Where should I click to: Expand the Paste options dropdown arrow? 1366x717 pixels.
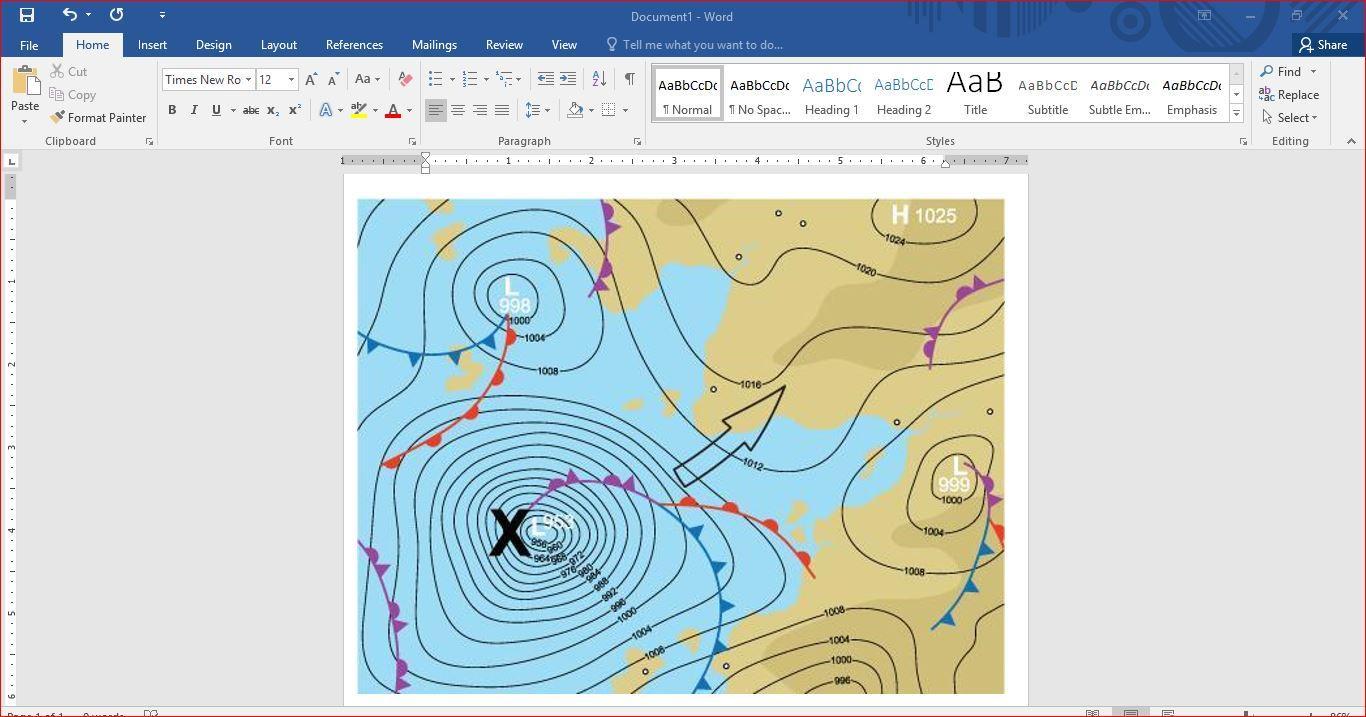pos(25,122)
